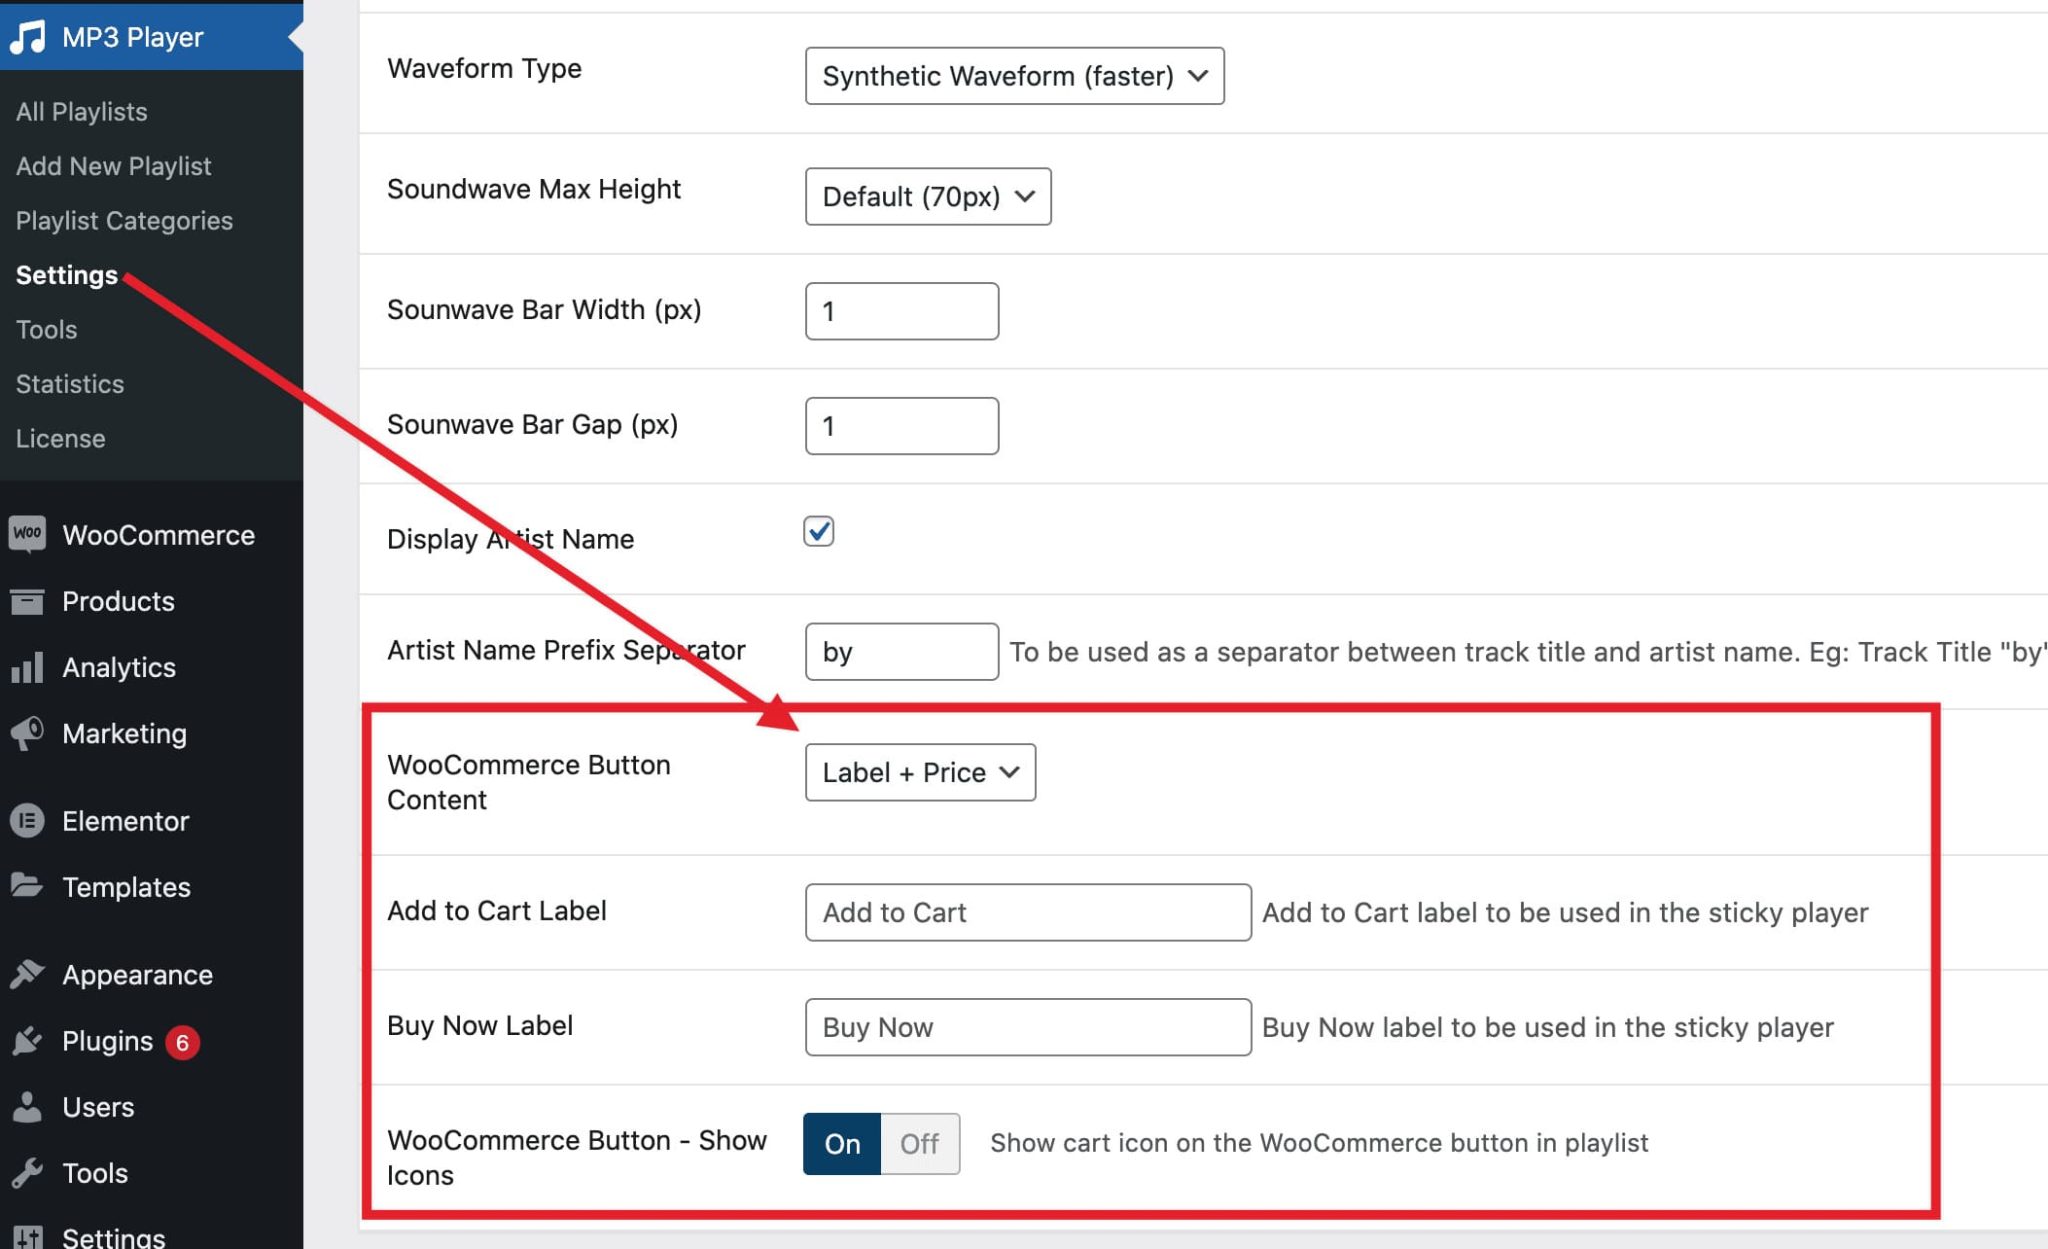Click the Elementor circle icon
2048x1249 pixels.
coord(27,821)
